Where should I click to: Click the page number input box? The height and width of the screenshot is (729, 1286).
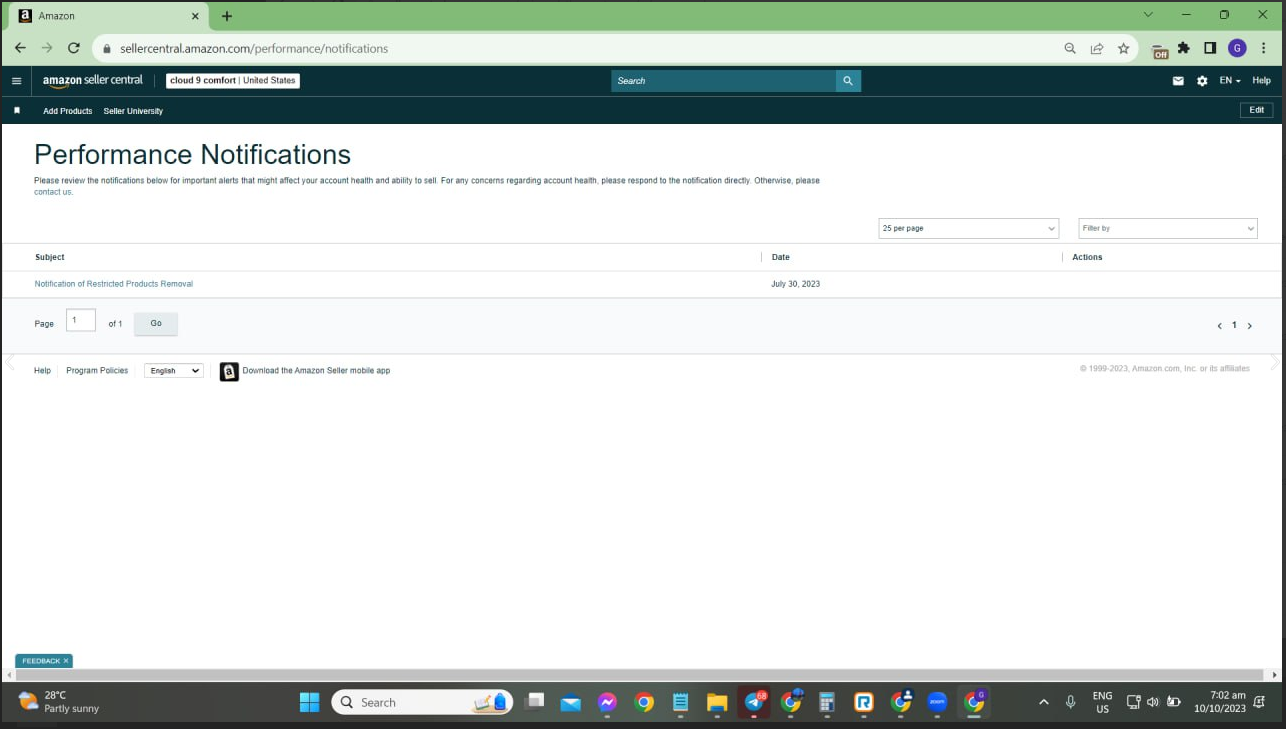(x=81, y=320)
